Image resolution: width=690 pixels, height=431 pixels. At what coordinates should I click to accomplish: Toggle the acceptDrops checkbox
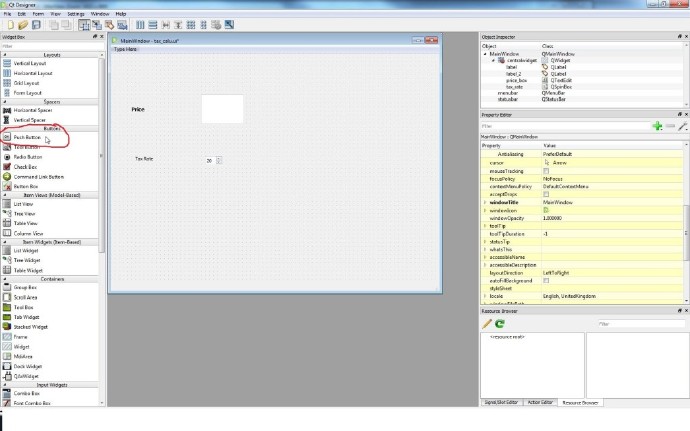[546, 194]
